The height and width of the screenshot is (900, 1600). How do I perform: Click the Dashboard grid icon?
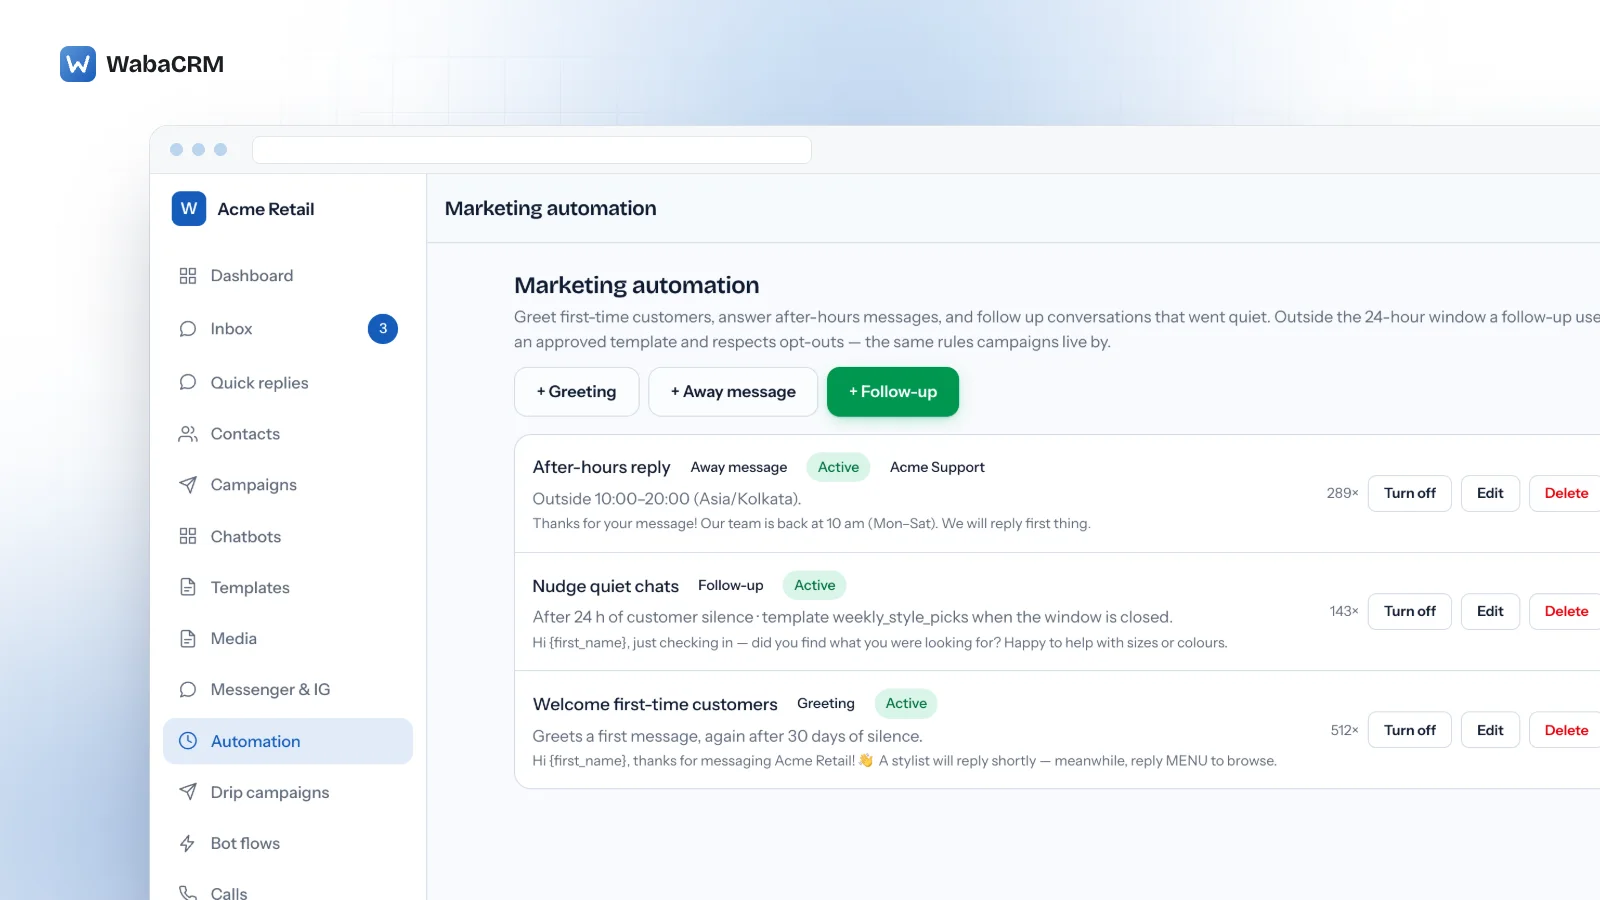tap(188, 276)
